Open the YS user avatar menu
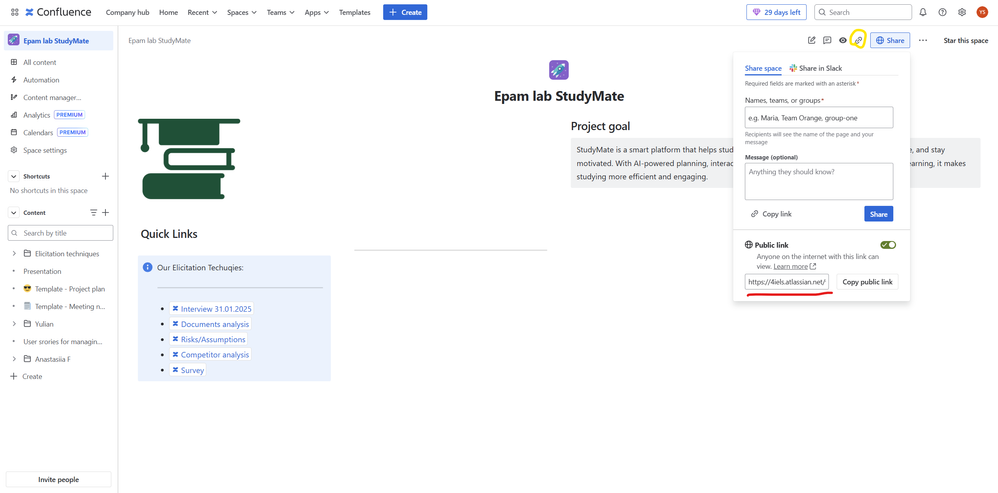 [x=981, y=12]
